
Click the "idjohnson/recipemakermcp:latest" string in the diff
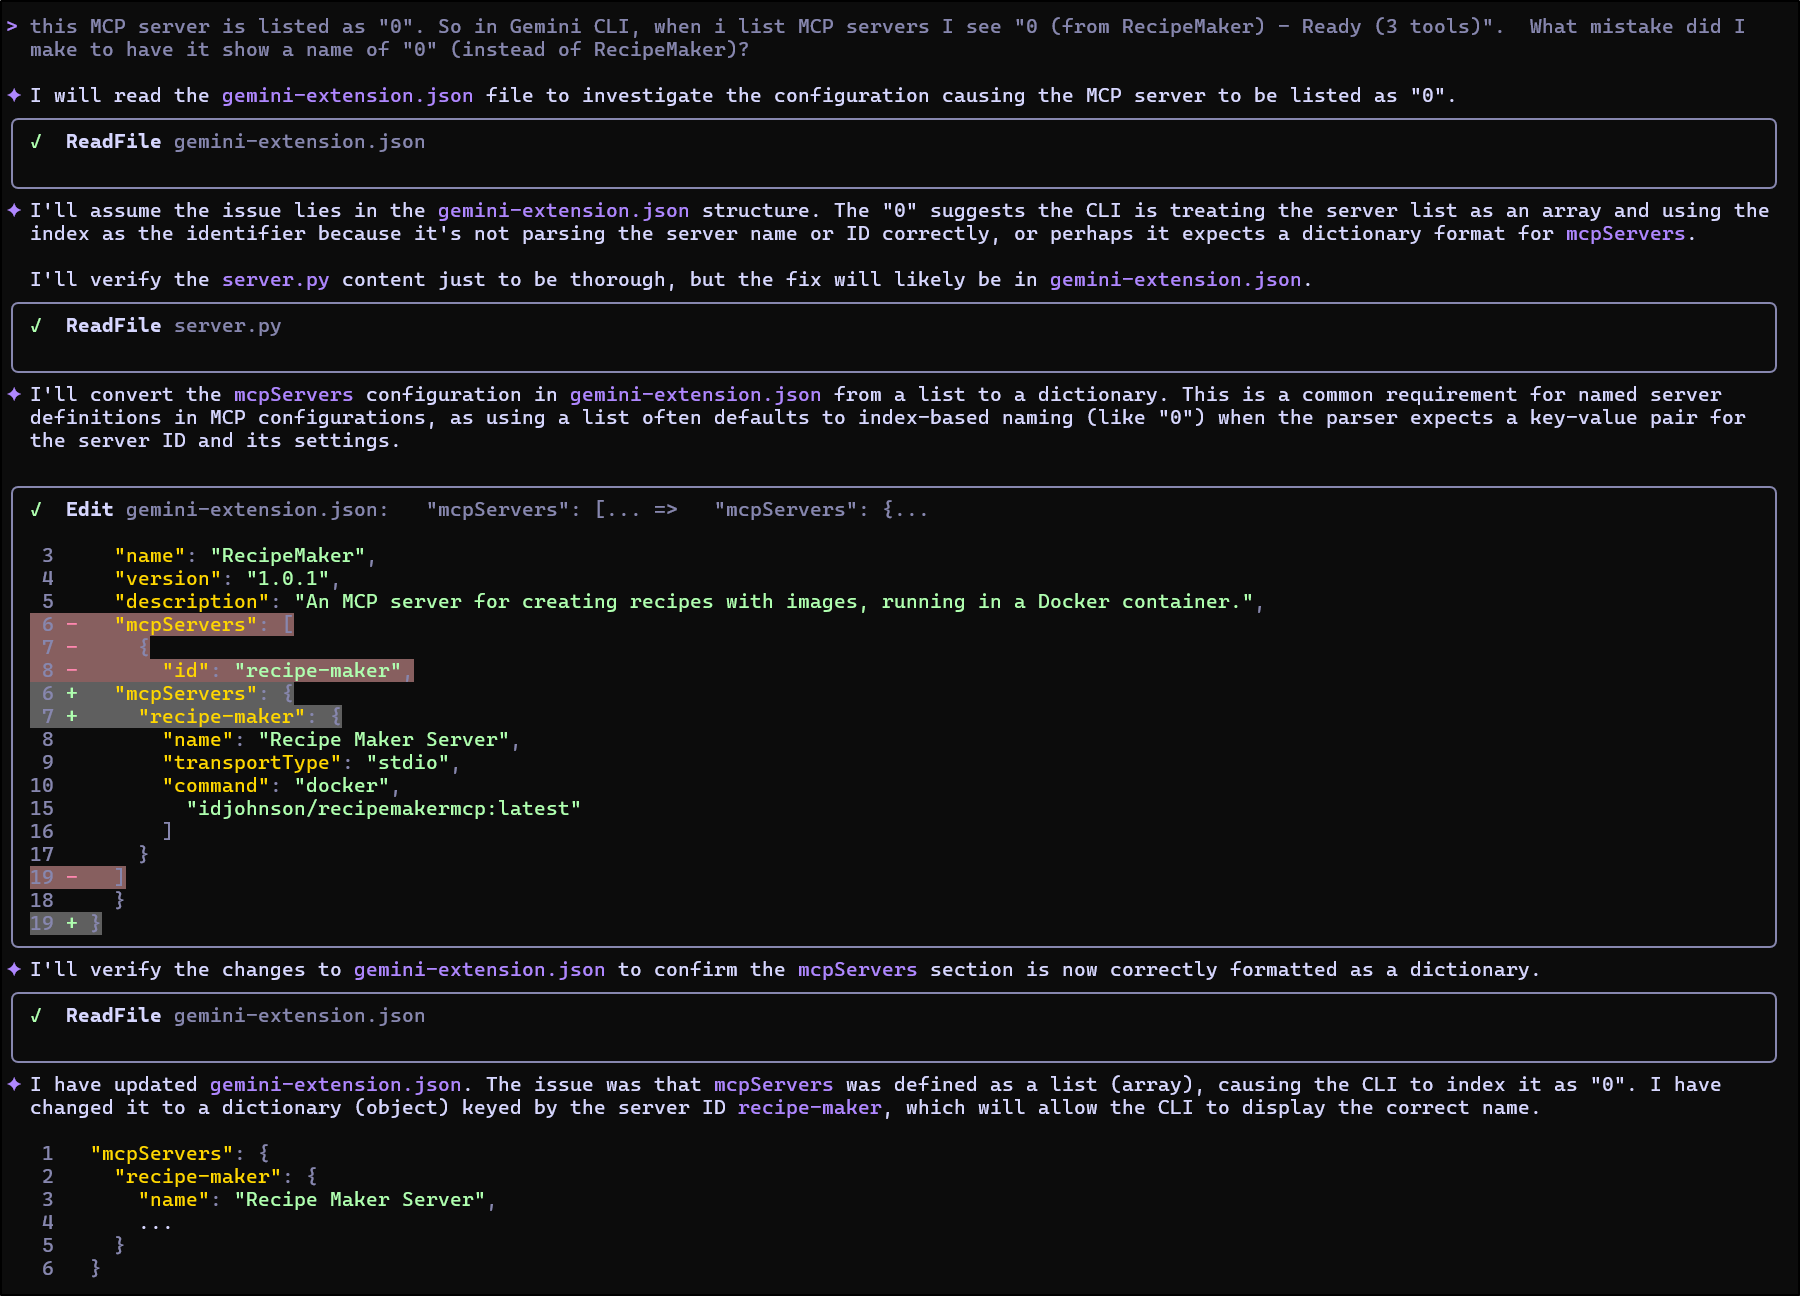pos(383,809)
